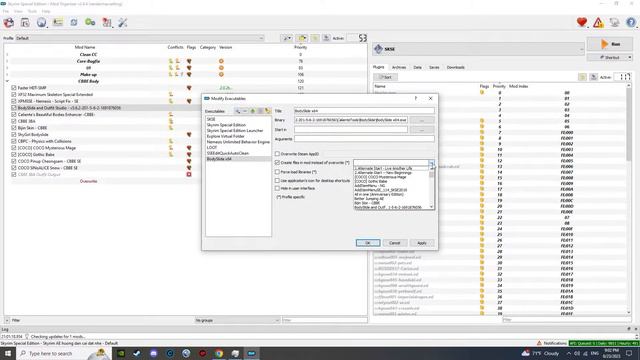Click the create backup icon in Plugins tab

coord(593,77)
